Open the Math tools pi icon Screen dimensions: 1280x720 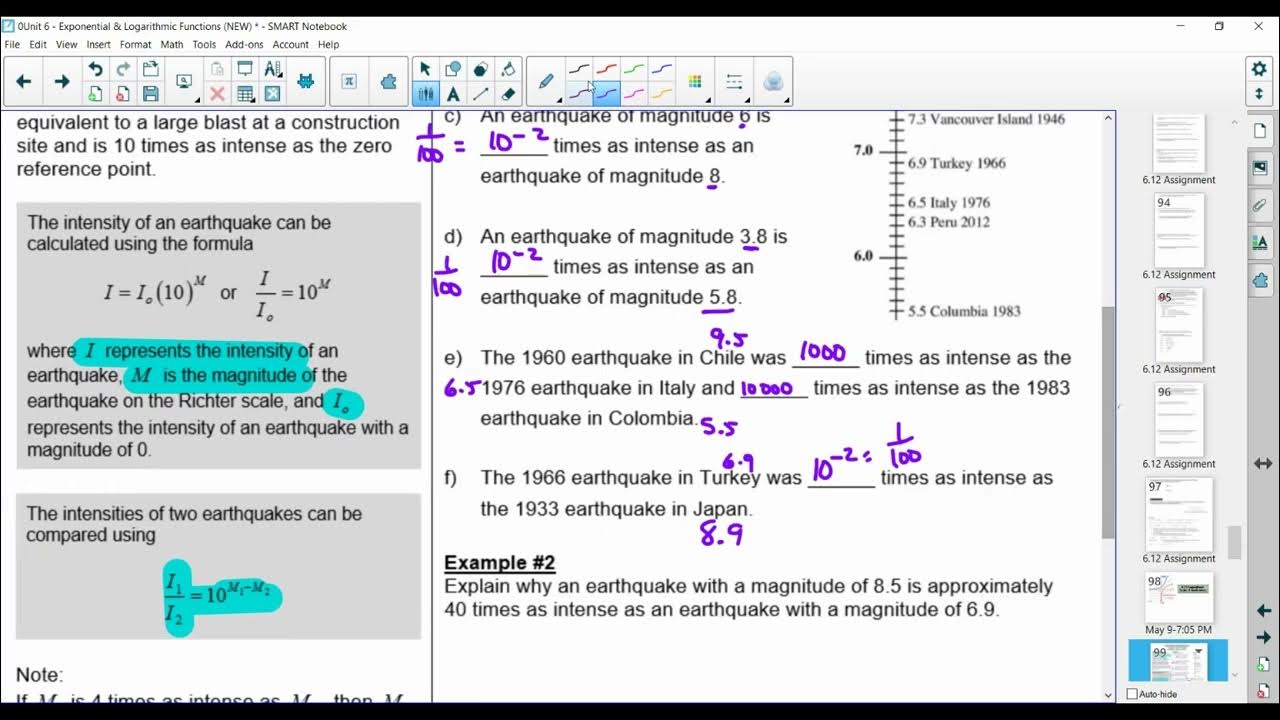pyautogui.click(x=349, y=82)
